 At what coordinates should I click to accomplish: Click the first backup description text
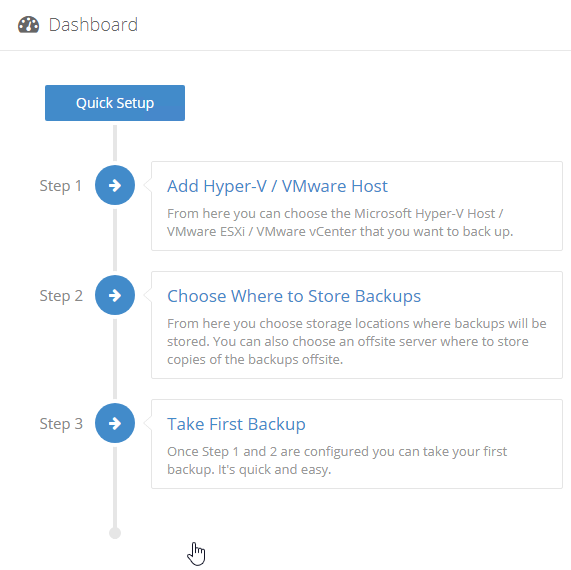337,461
